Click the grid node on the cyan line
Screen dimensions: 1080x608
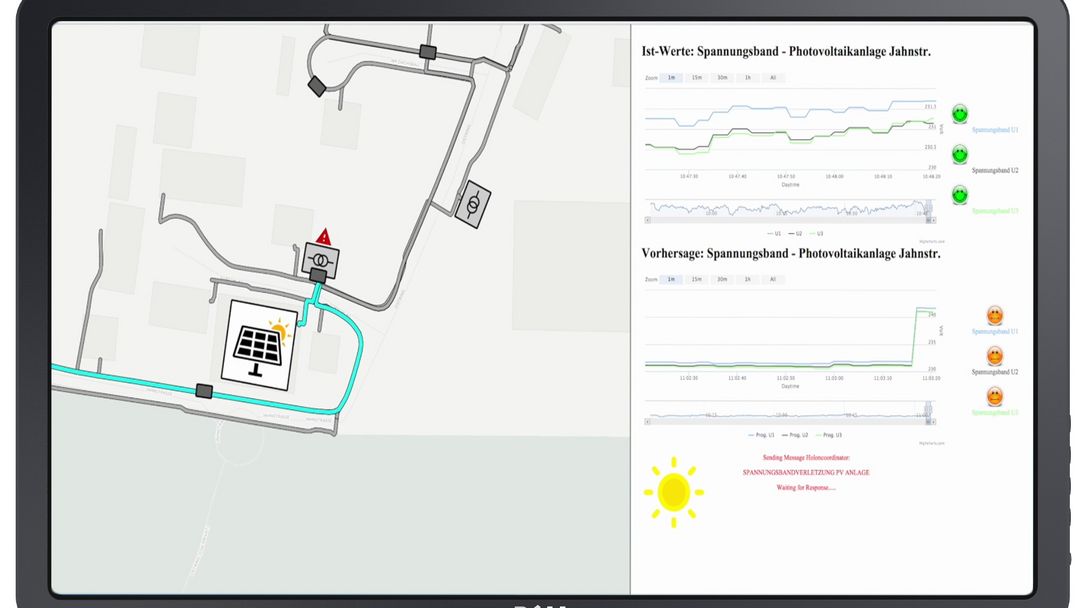[x=205, y=391]
